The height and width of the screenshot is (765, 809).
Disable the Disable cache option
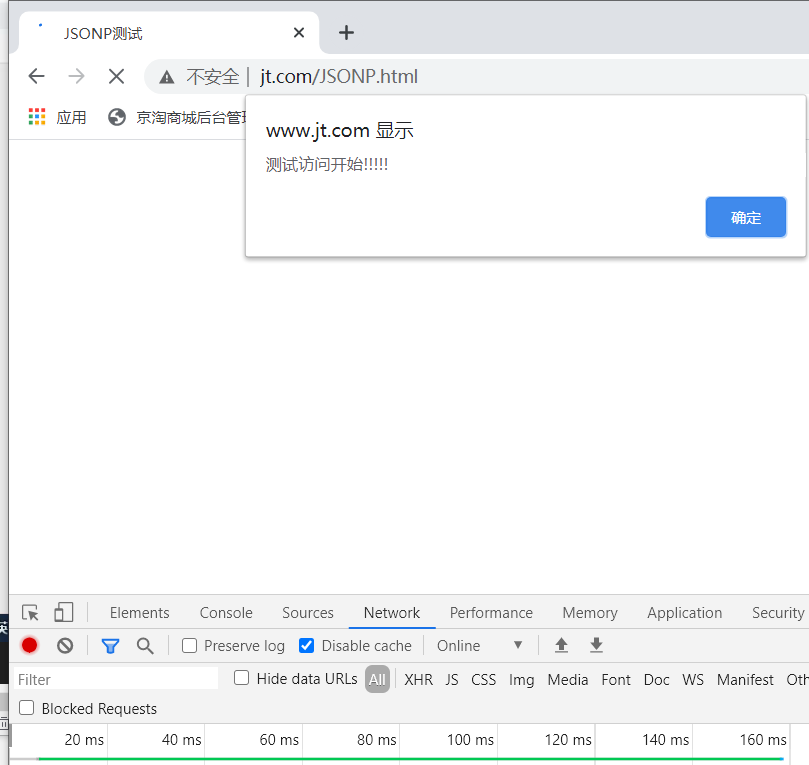click(306, 645)
